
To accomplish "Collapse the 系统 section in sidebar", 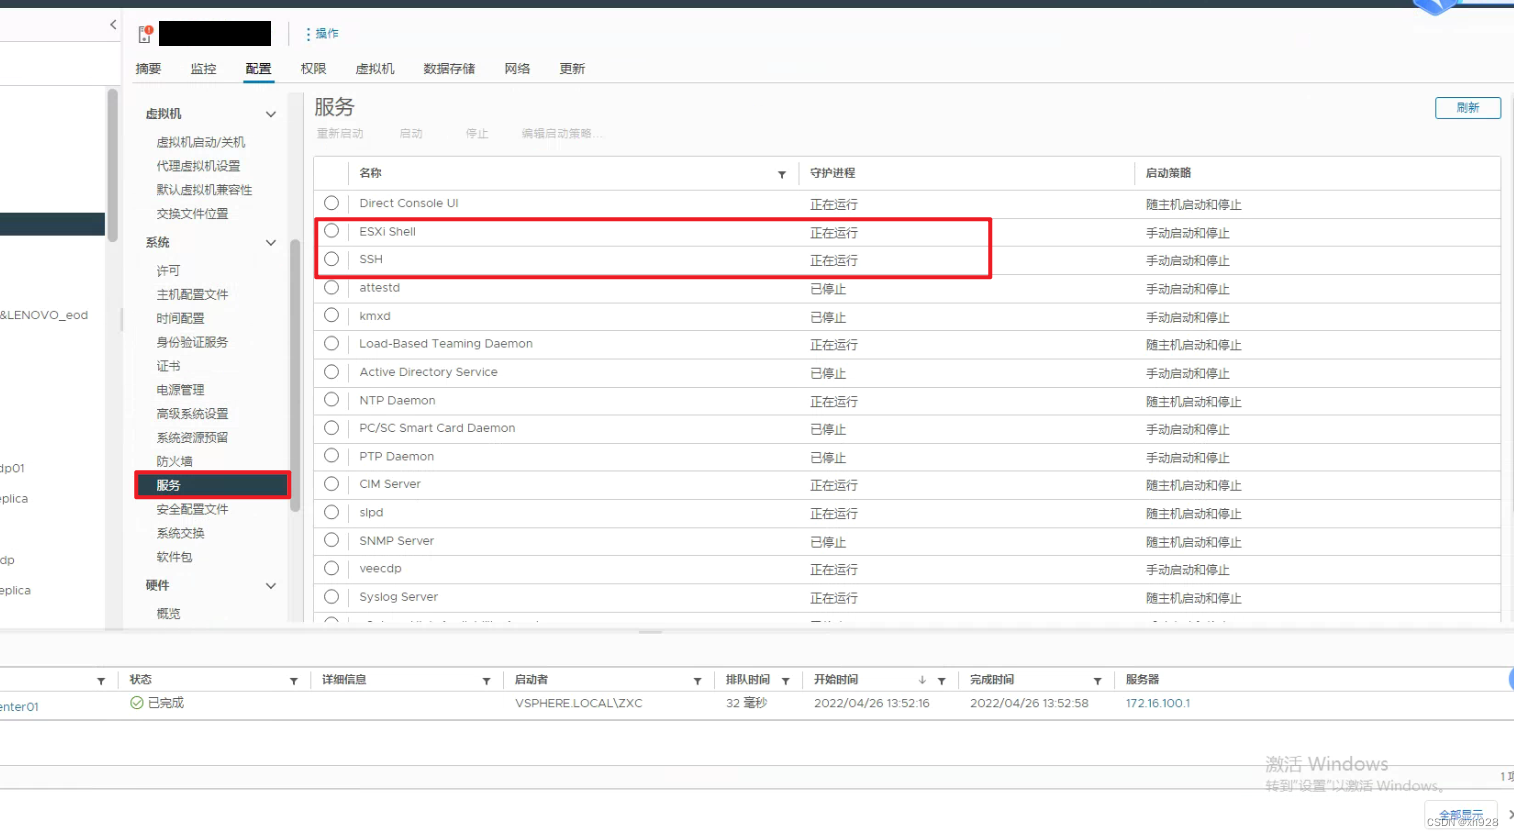I will 271,243.
